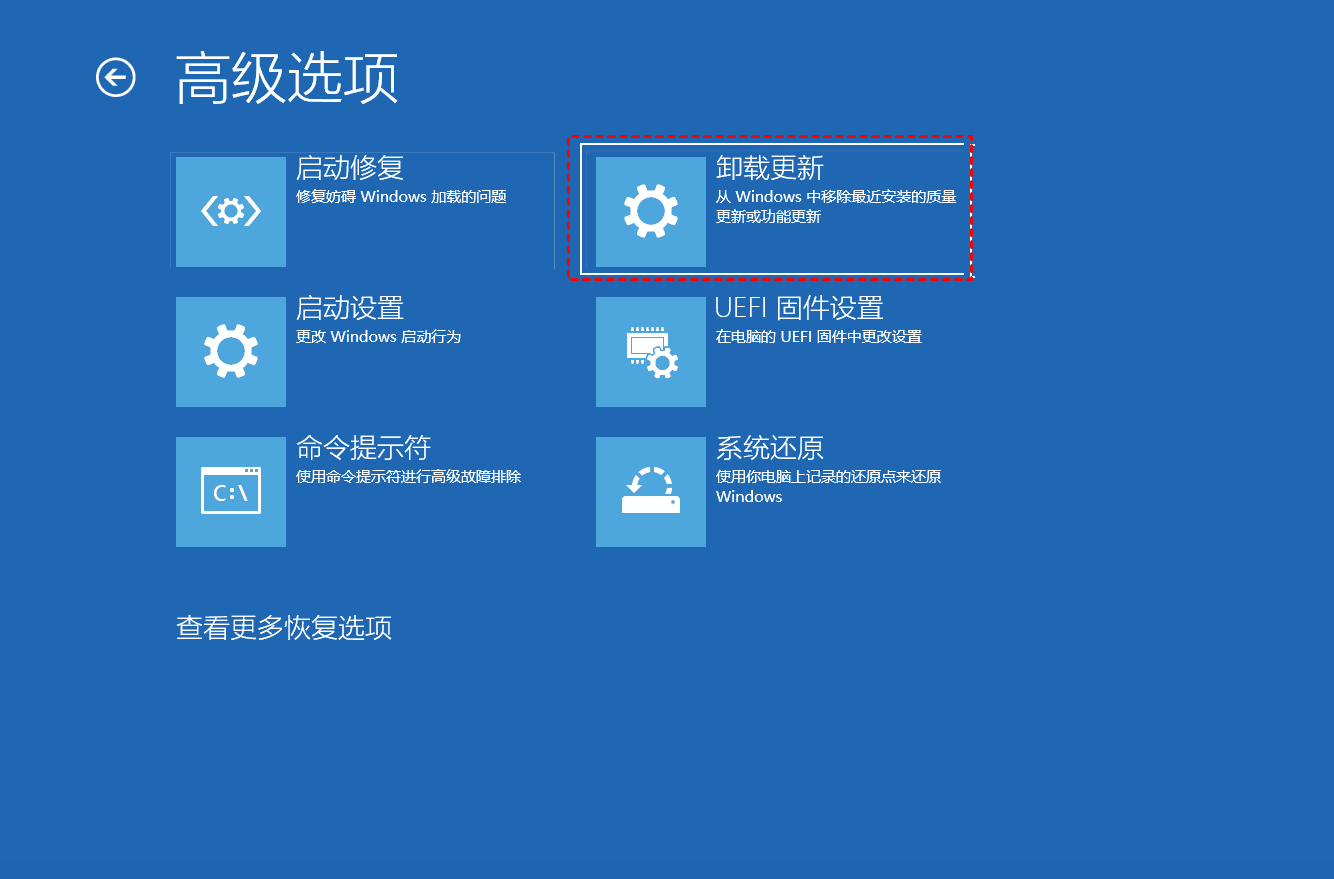Click the 命令提示符 C:\ console icon
The image size is (1334, 879).
(x=231, y=492)
